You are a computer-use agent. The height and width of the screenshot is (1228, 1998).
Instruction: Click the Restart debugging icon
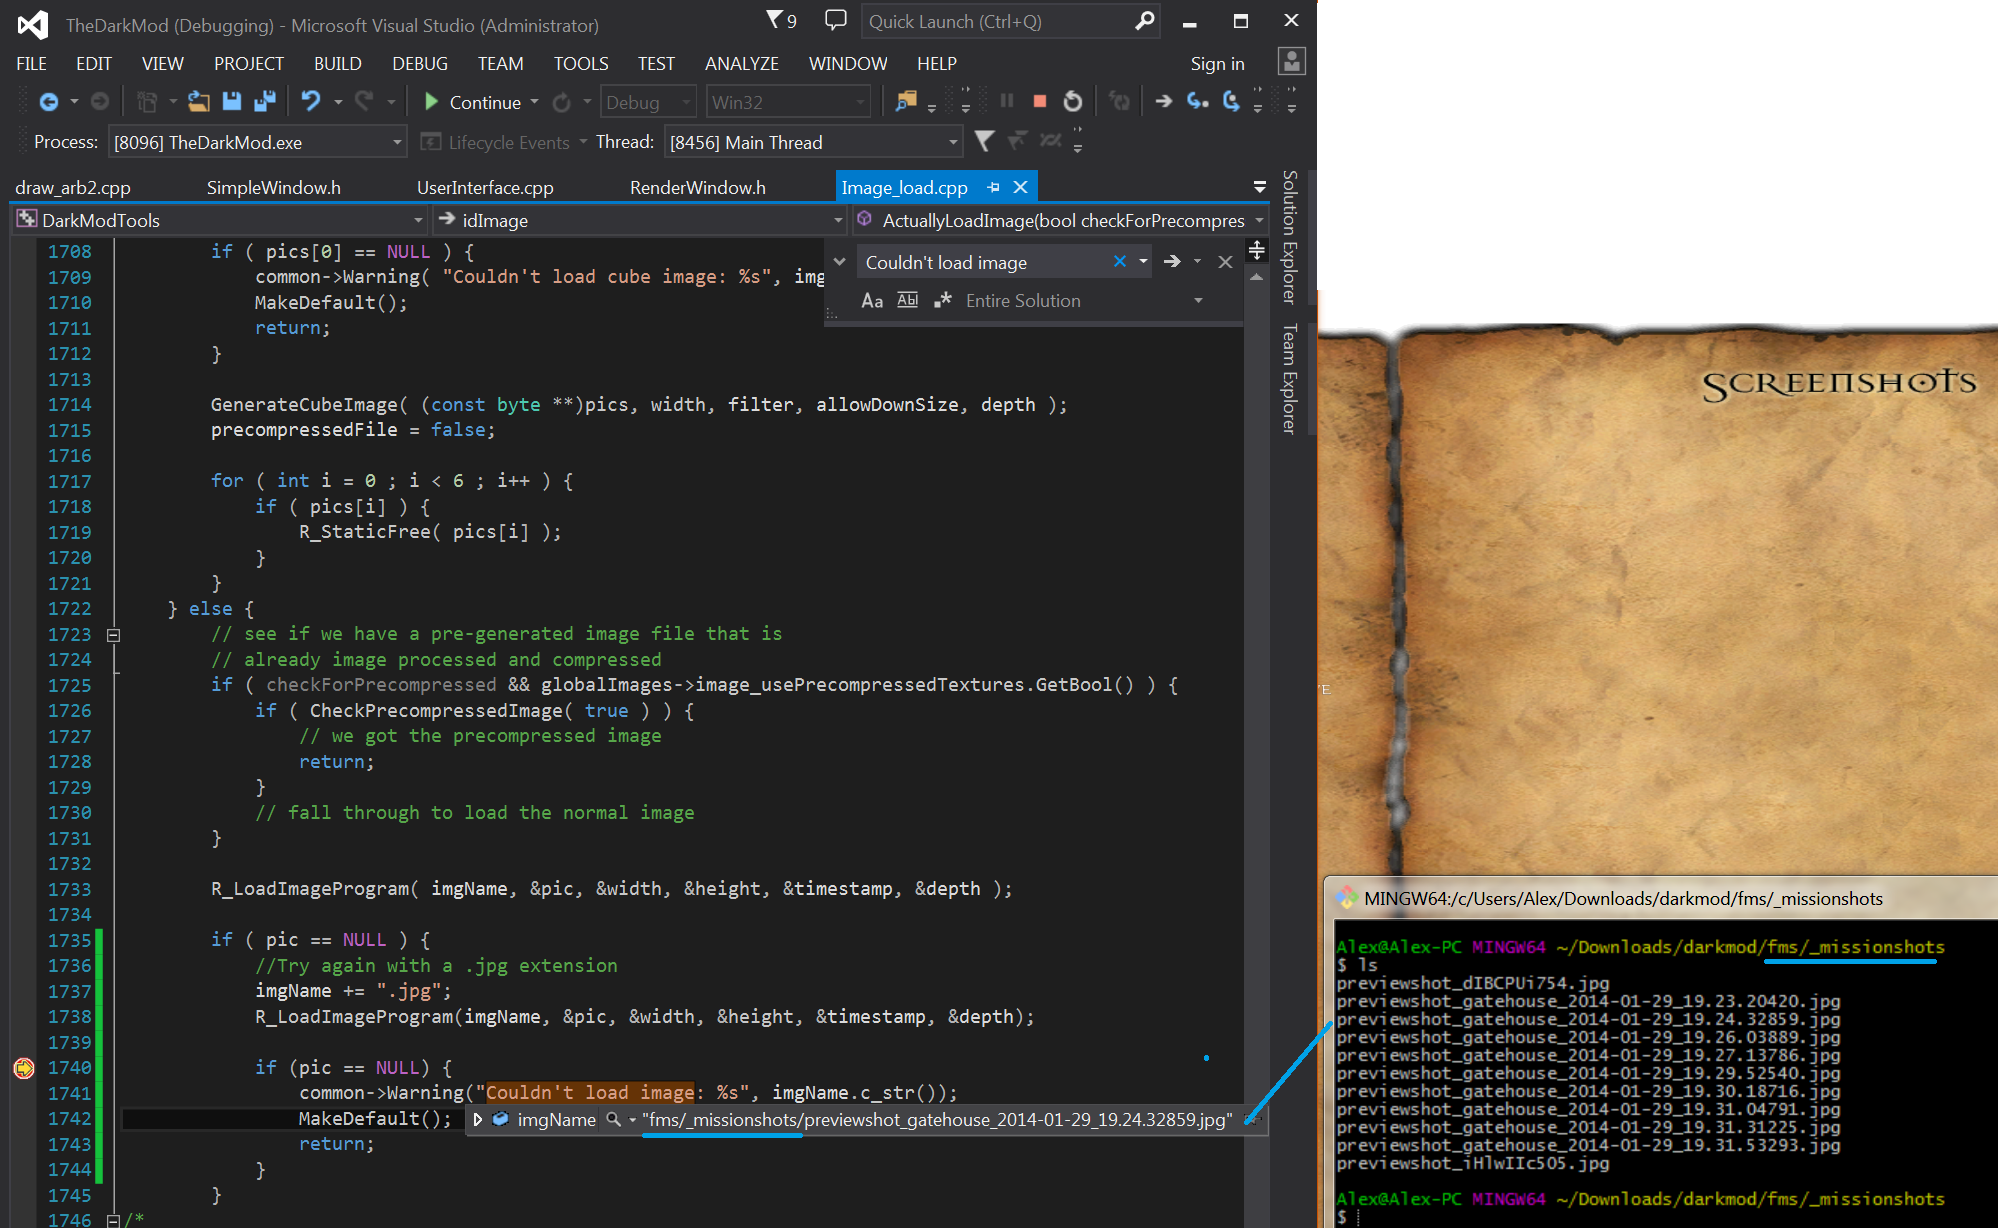pyautogui.click(x=1073, y=101)
